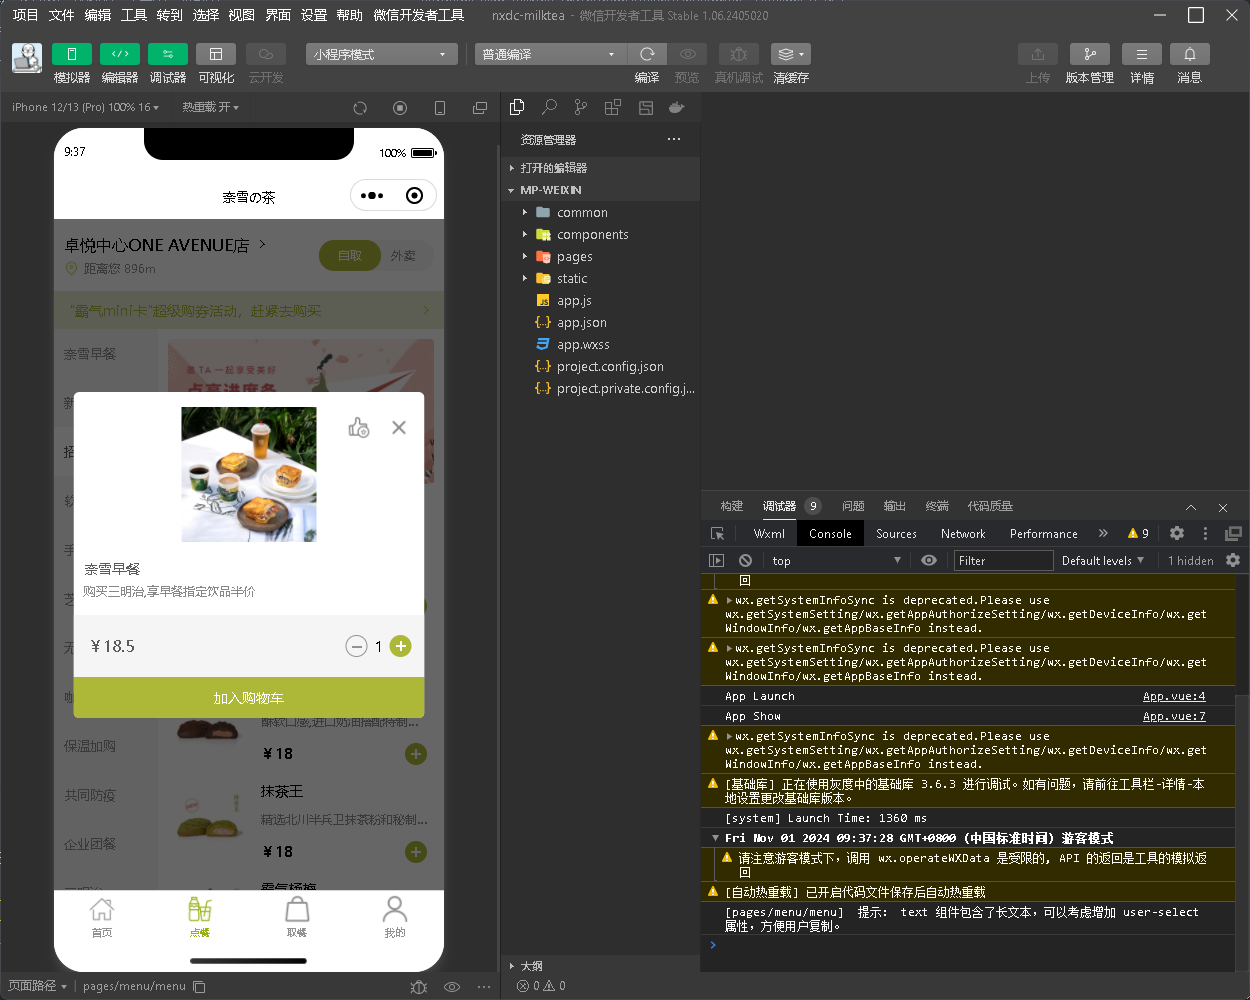Viewport: 1250px width, 1000px height.
Task: Open the 普通编译 compile mode dropdown
Action: [551, 54]
